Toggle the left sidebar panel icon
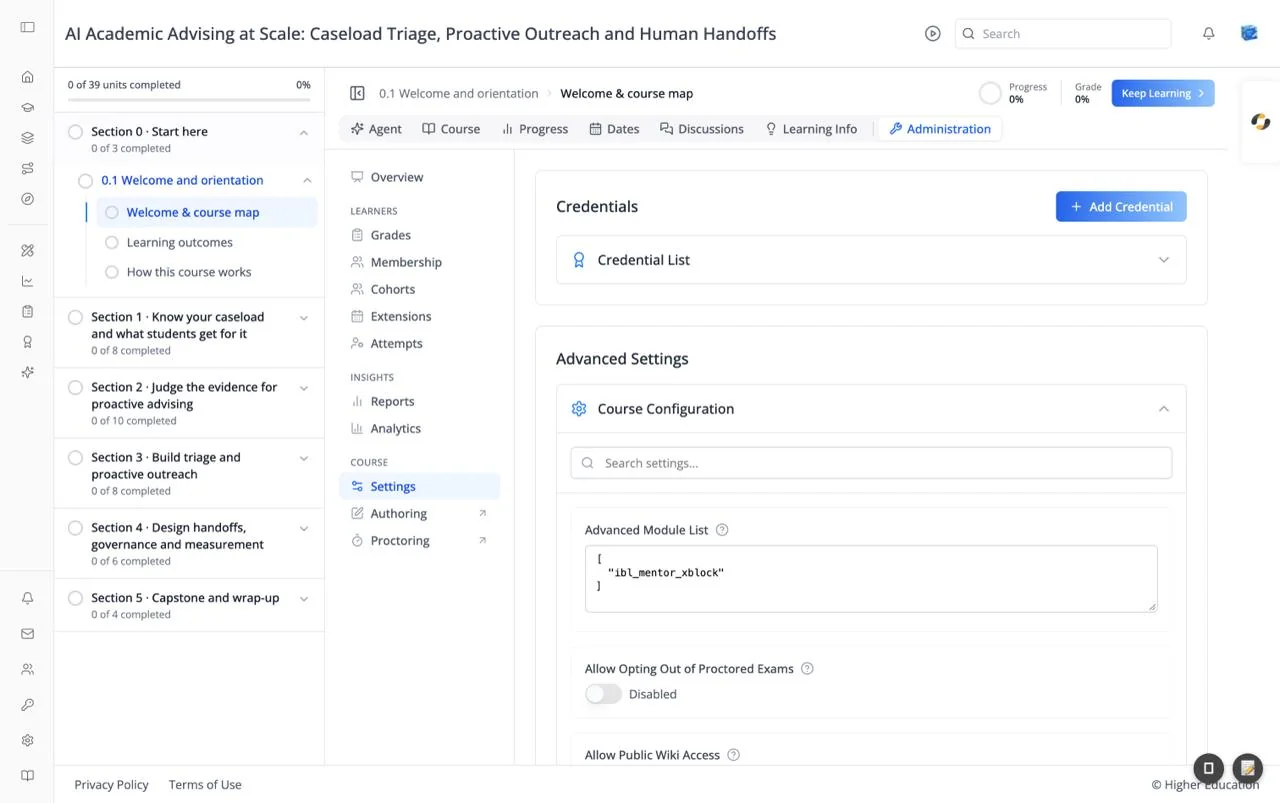Viewport: 1280px width, 803px height. click(27, 27)
